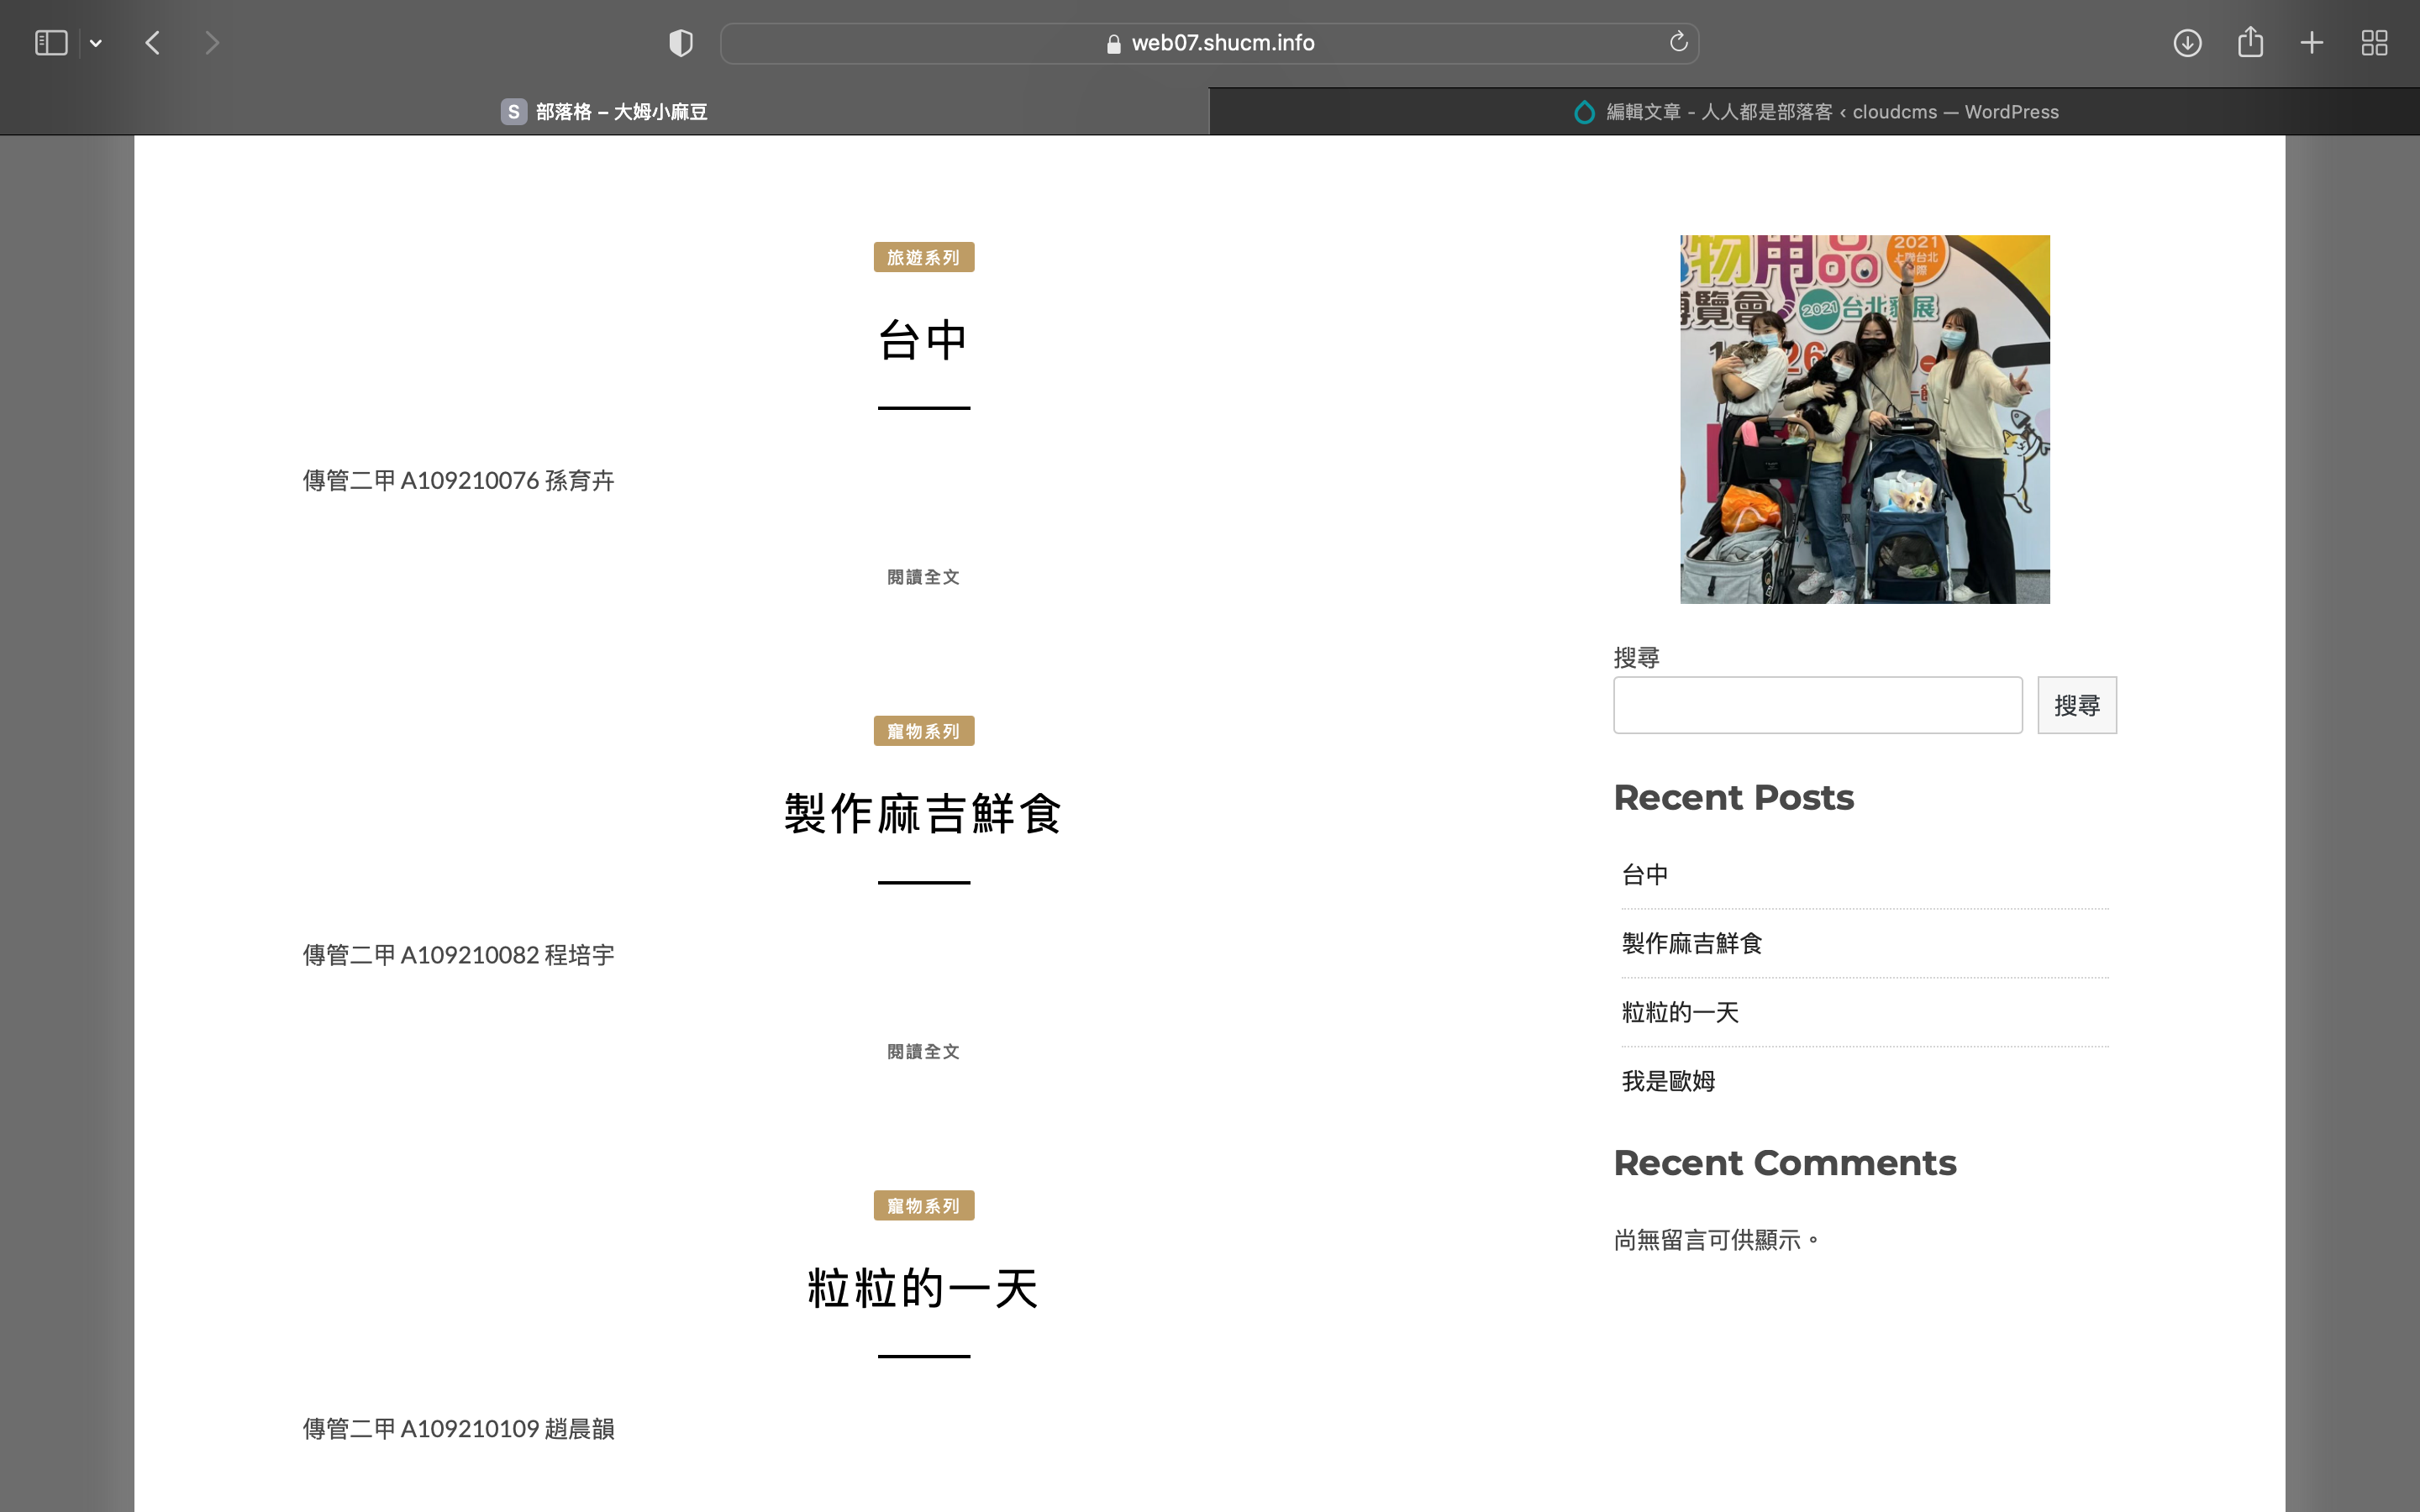
Task: Expand the sidebar tab group dropdown arrow
Action: point(96,43)
